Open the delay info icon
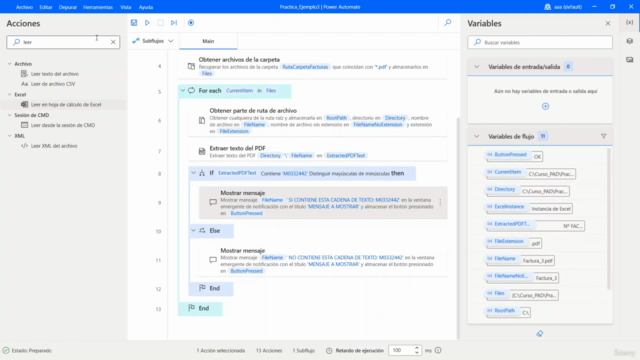Screen dimensions: 640x360 click(x=438, y=350)
